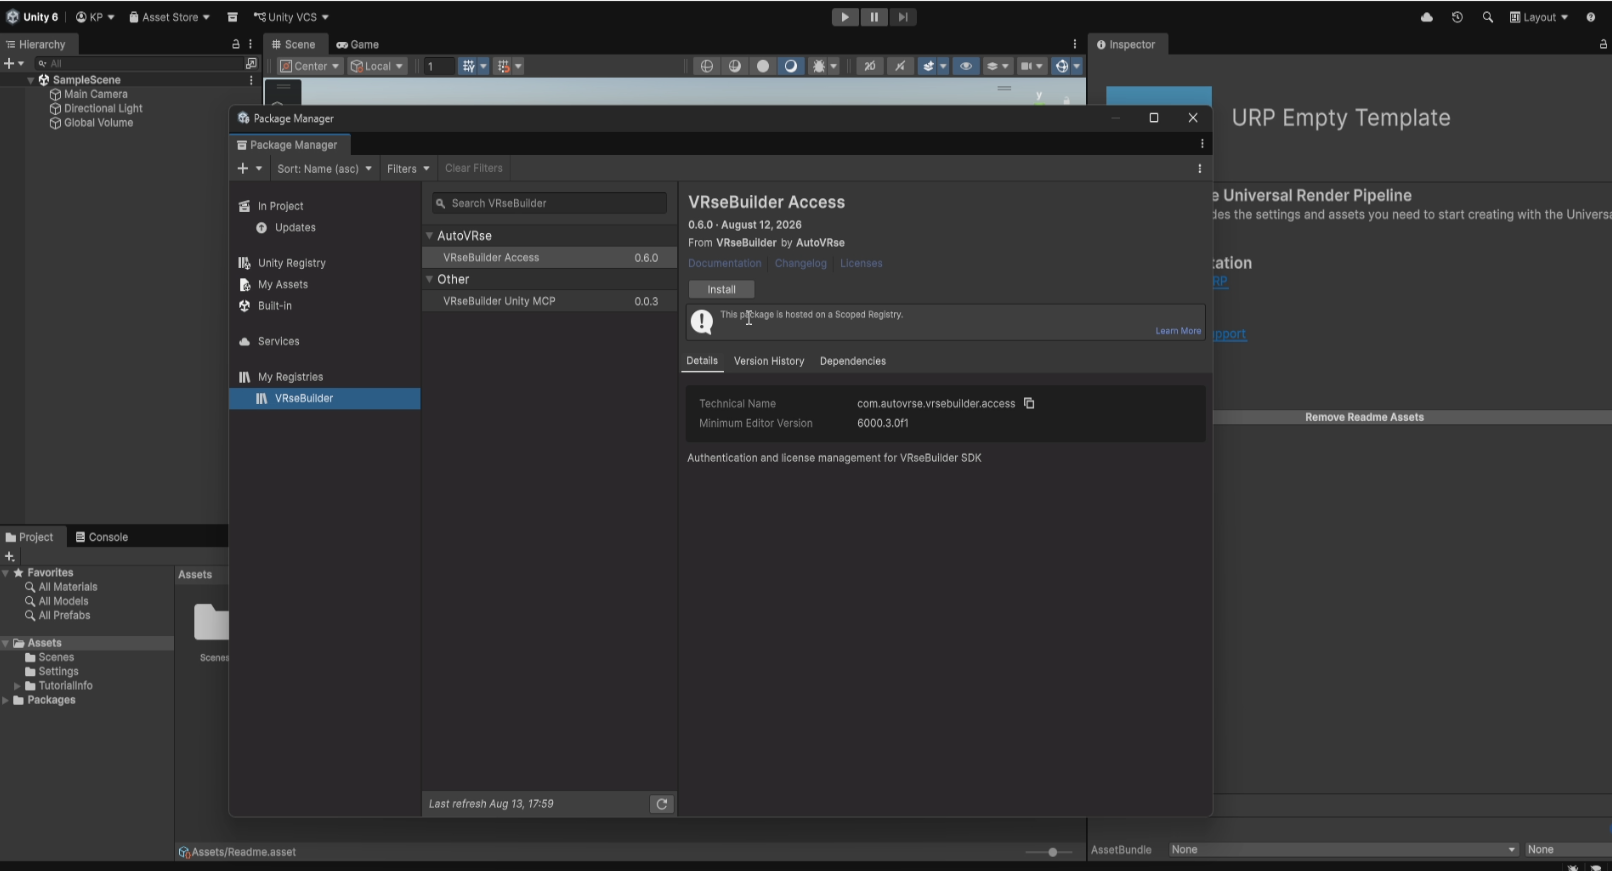Toggle the Inspector lock icon
Viewport: 1612px width, 871px height.
[x=1603, y=44]
